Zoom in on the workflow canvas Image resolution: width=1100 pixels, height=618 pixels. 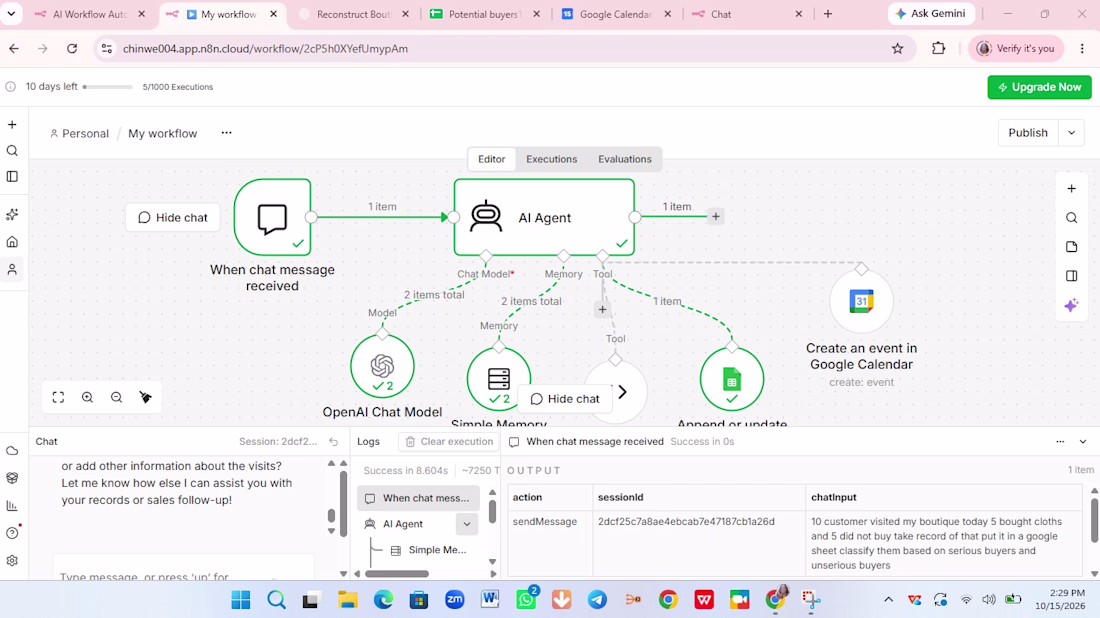[88, 397]
